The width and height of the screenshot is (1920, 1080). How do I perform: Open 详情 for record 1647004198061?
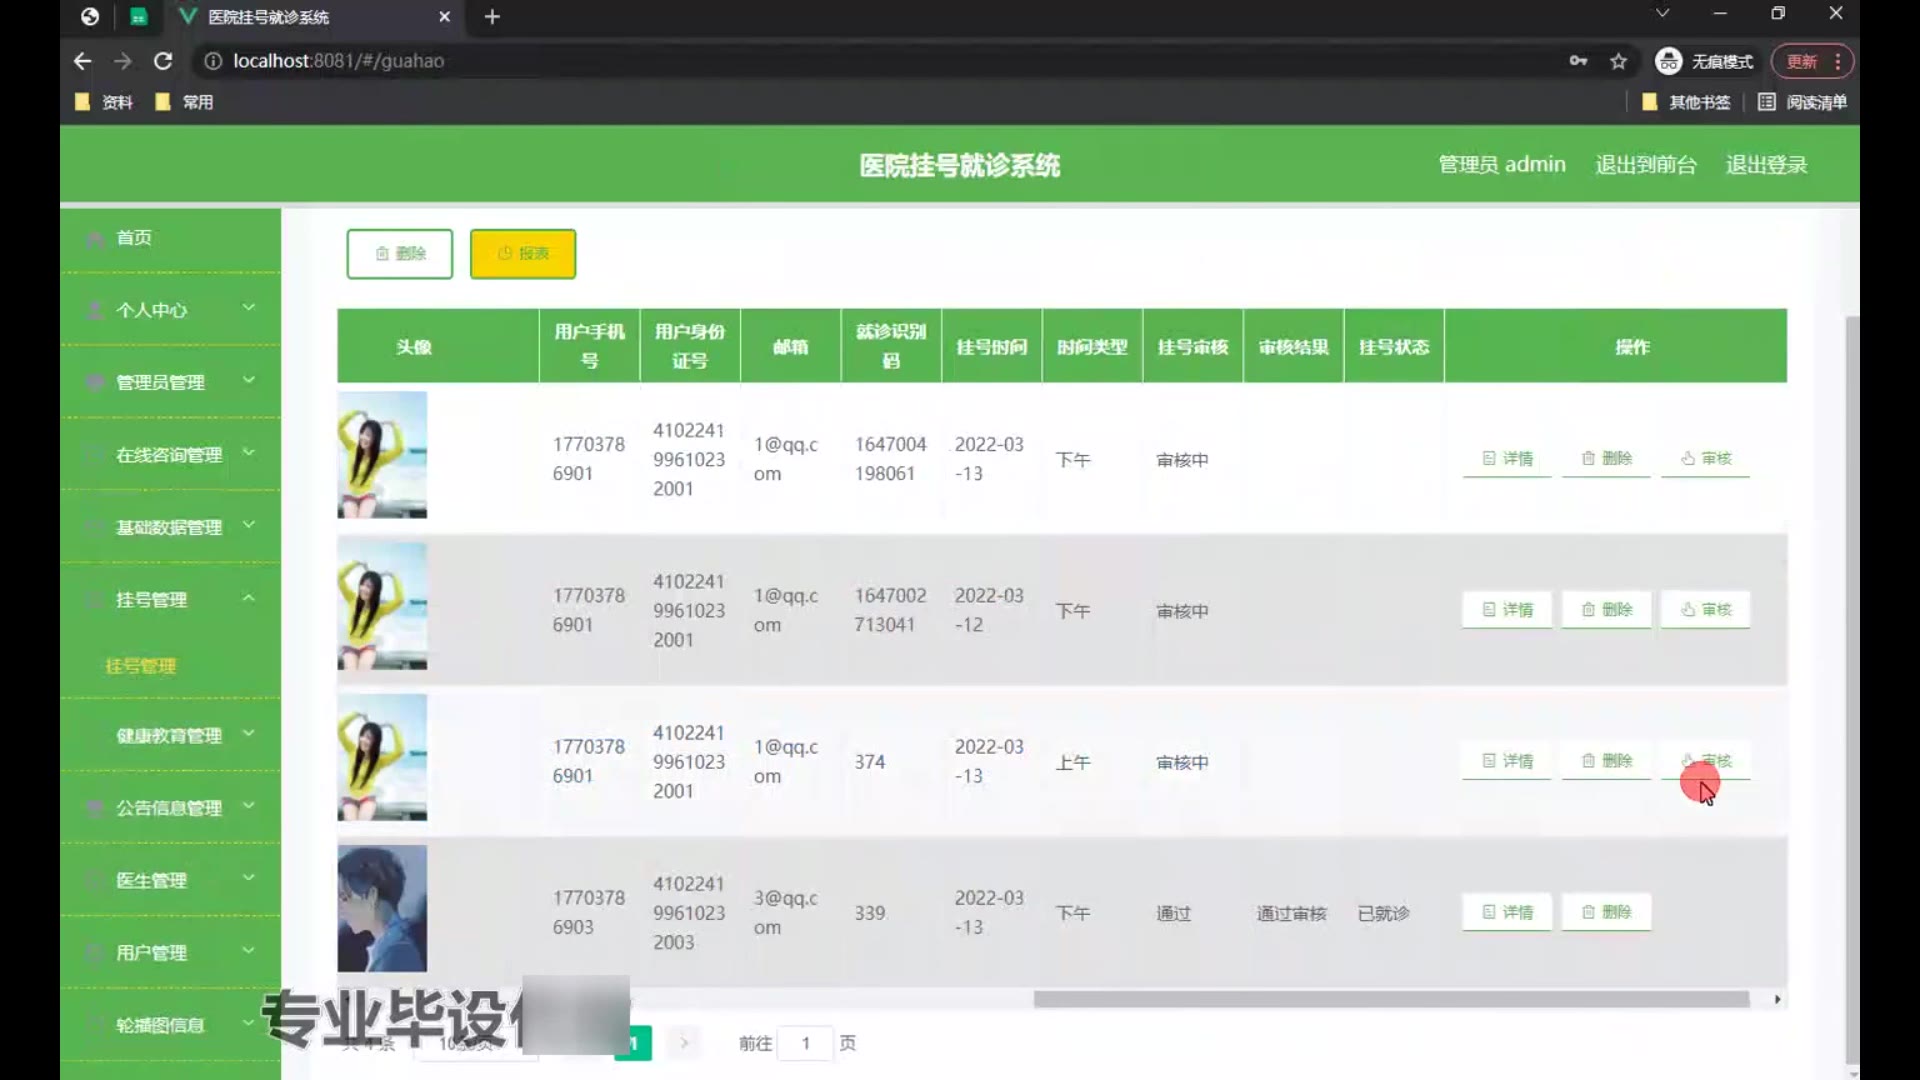[1507, 459]
